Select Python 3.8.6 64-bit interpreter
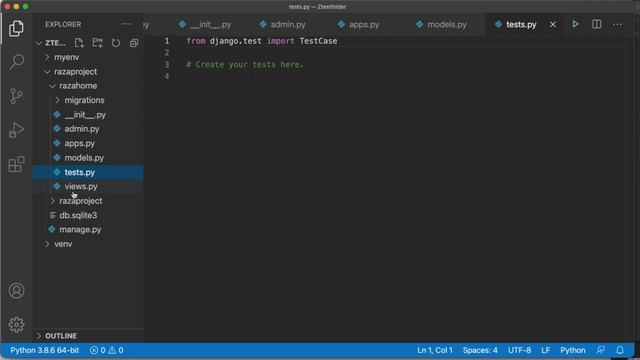Image resolution: width=640 pixels, height=360 pixels. pos(44,350)
